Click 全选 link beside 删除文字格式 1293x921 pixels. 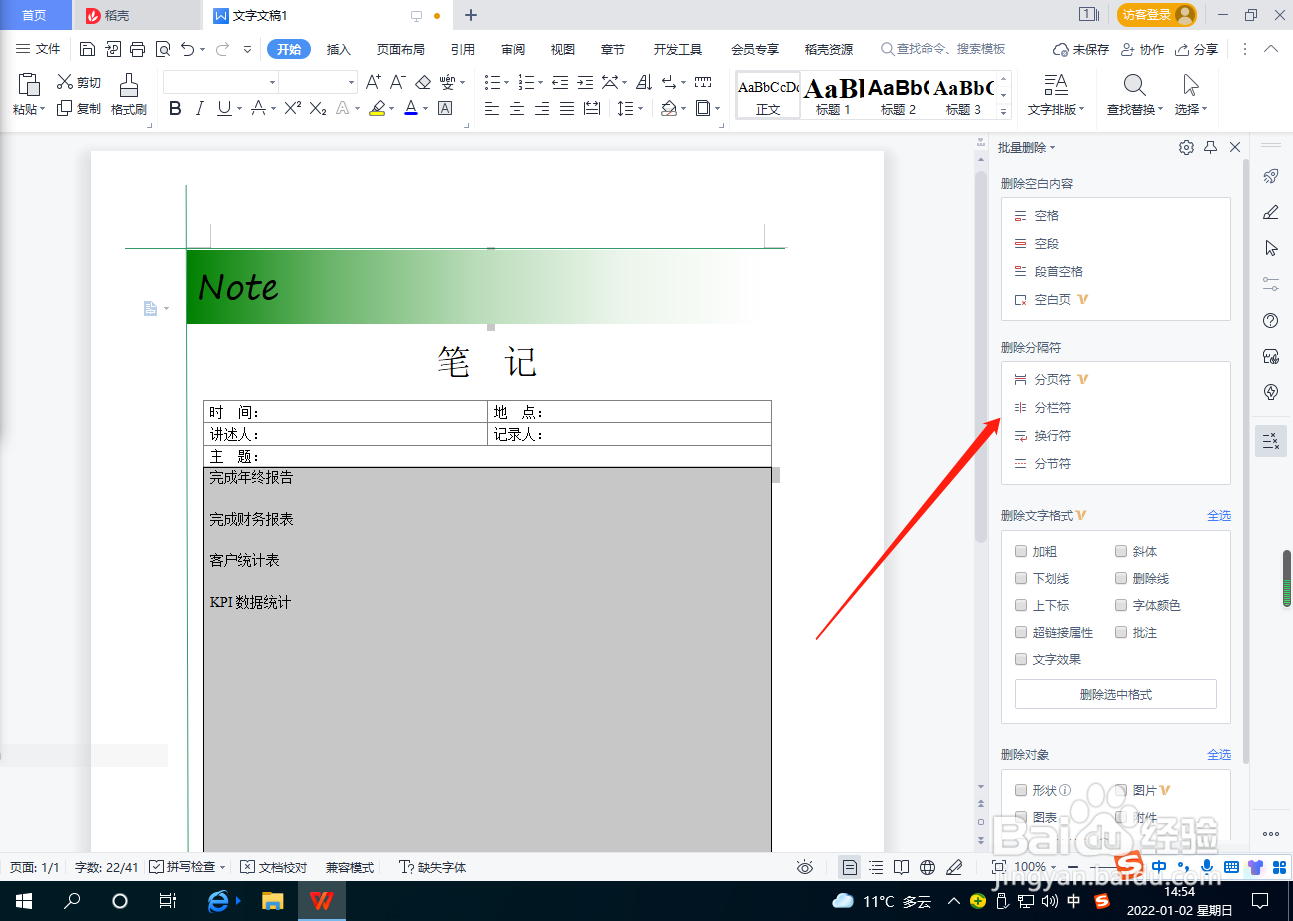tap(1219, 516)
